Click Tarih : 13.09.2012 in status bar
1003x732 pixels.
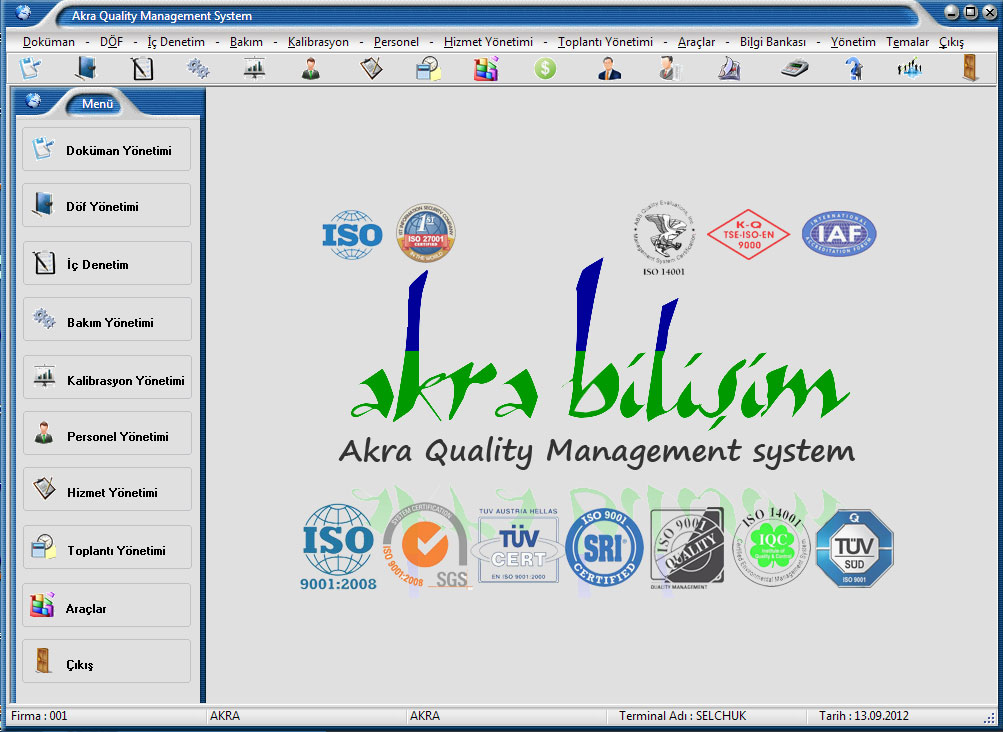click(864, 716)
